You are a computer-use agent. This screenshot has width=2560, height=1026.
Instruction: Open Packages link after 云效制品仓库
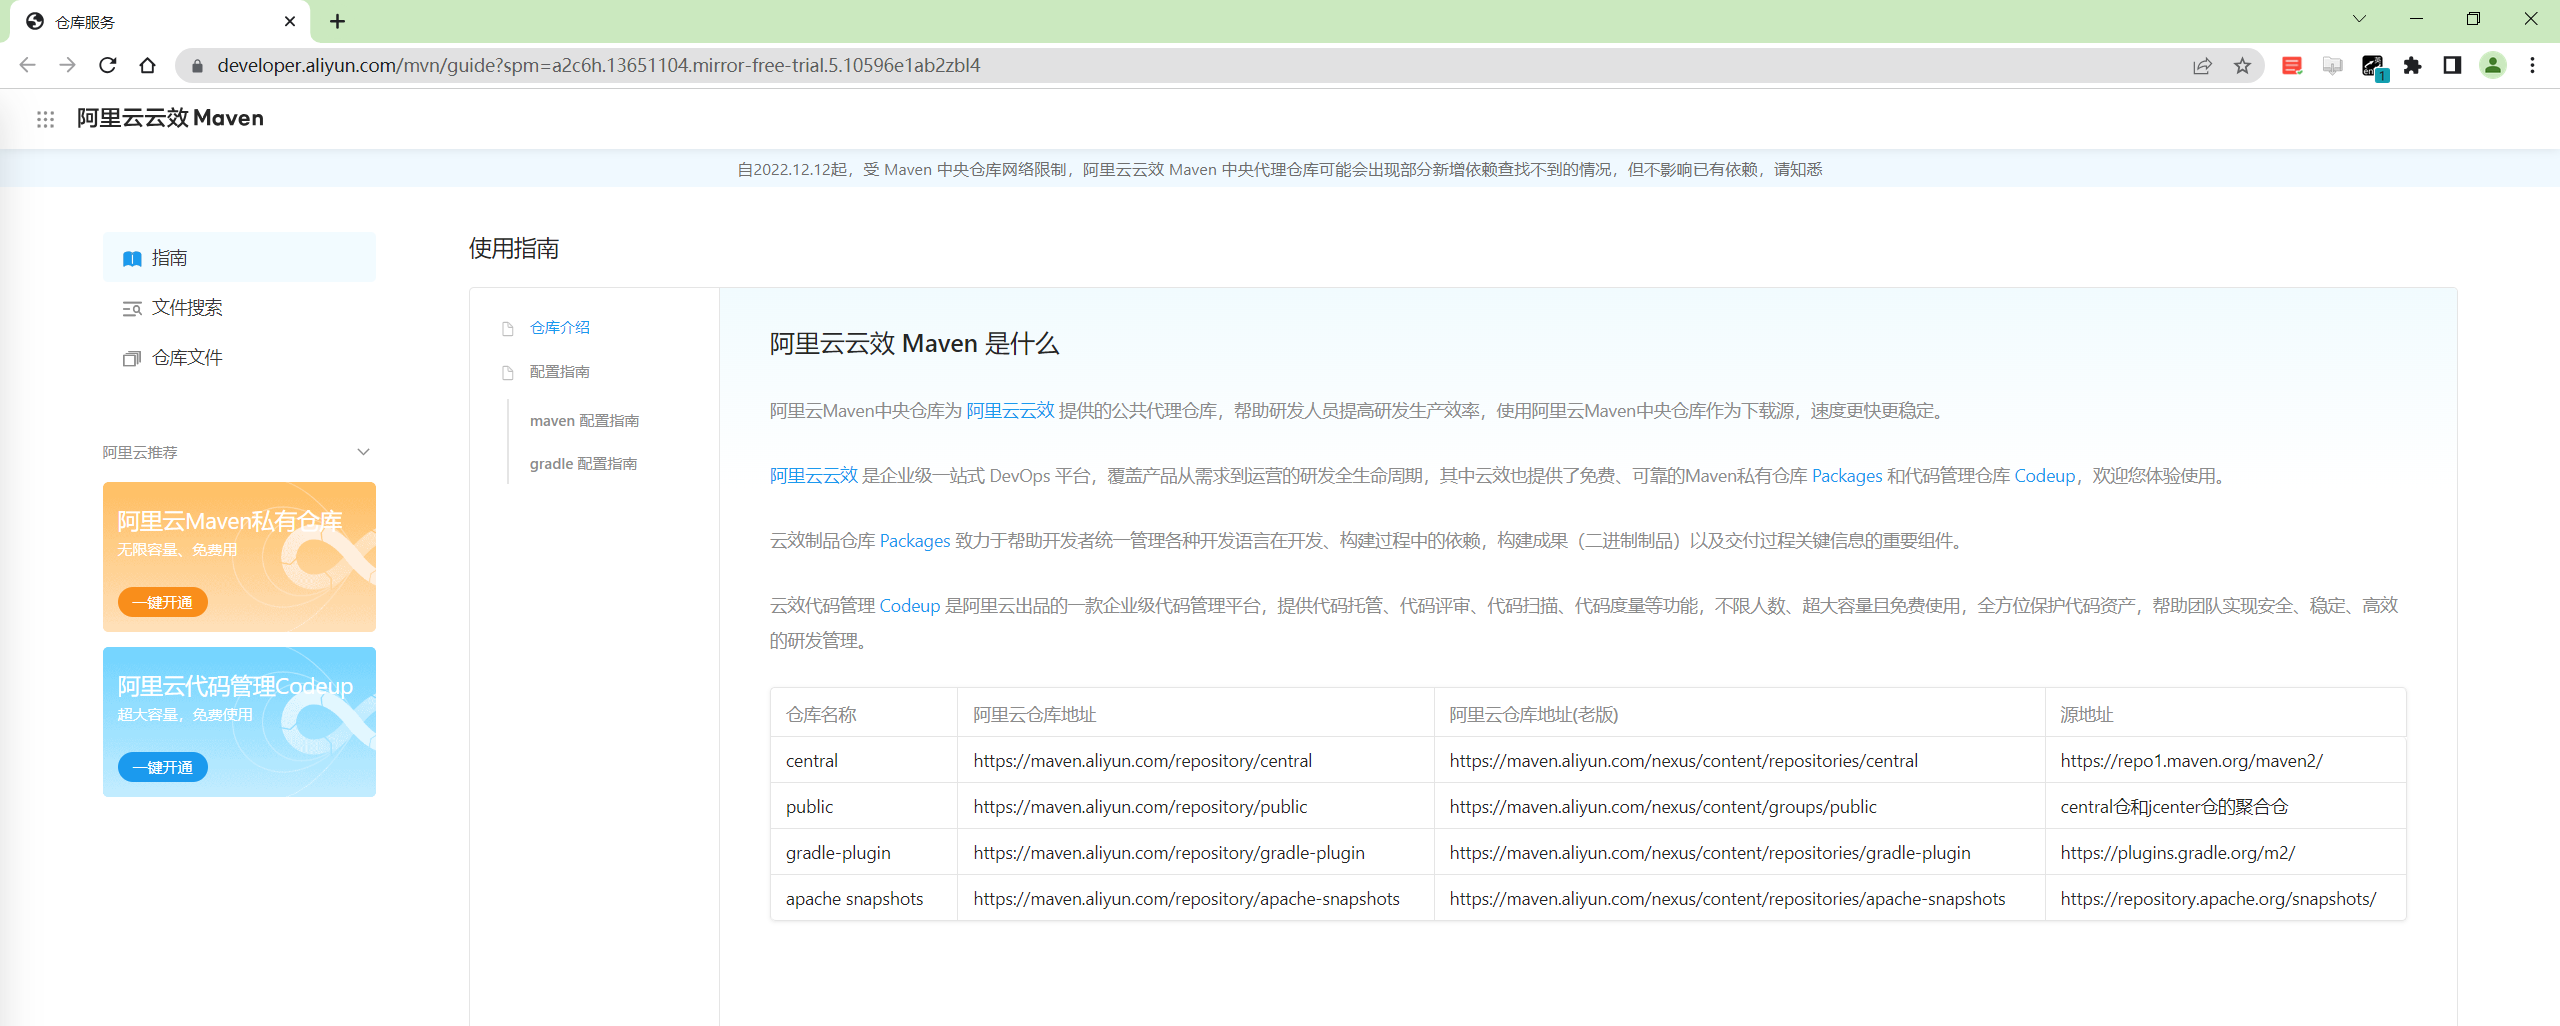click(x=915, y=541)
